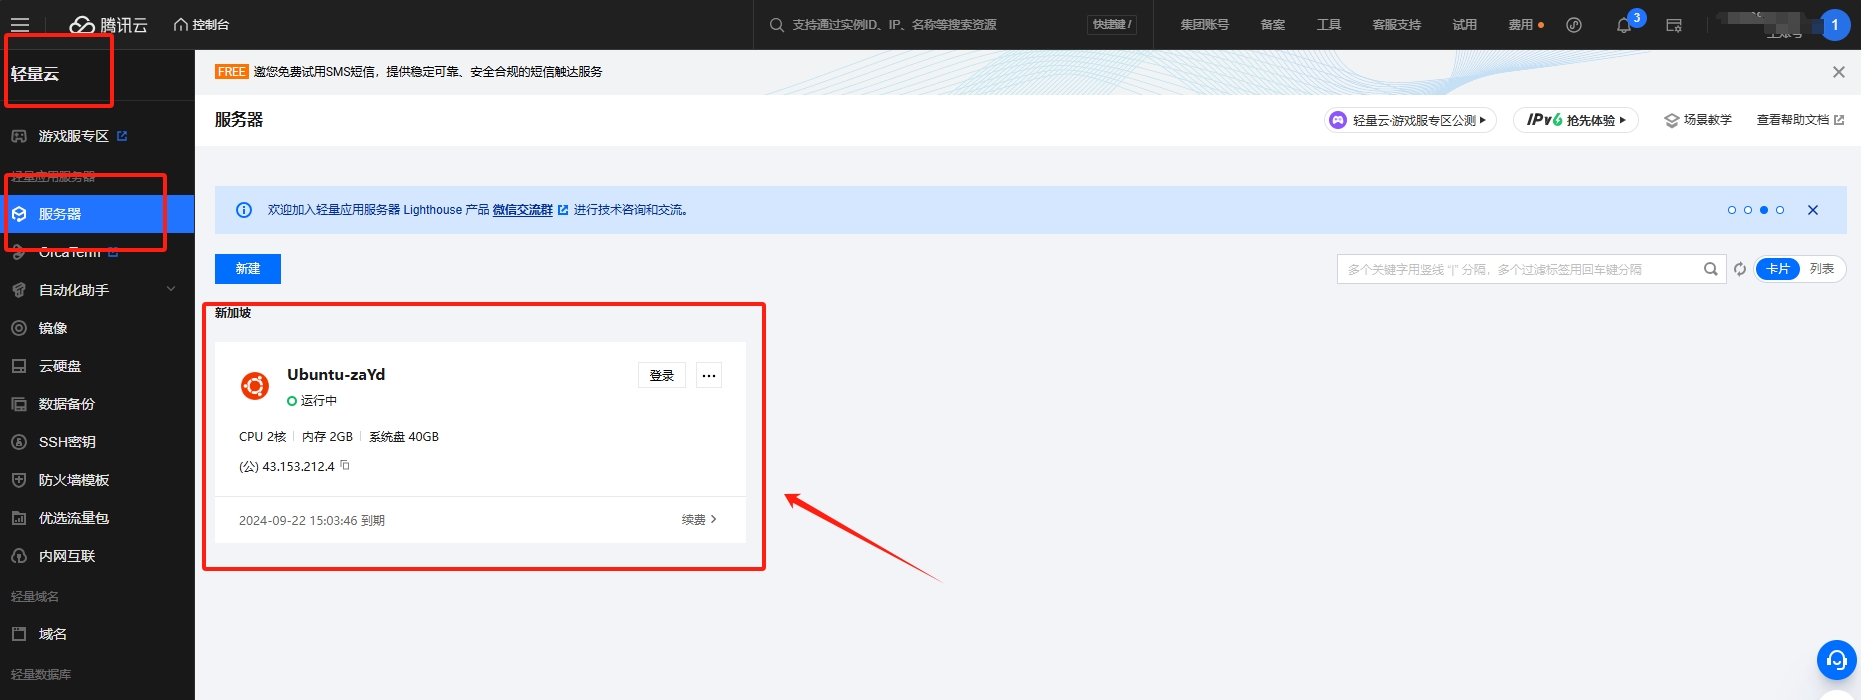Open 防火墙模板 in the sidebar

pos(74,480)
